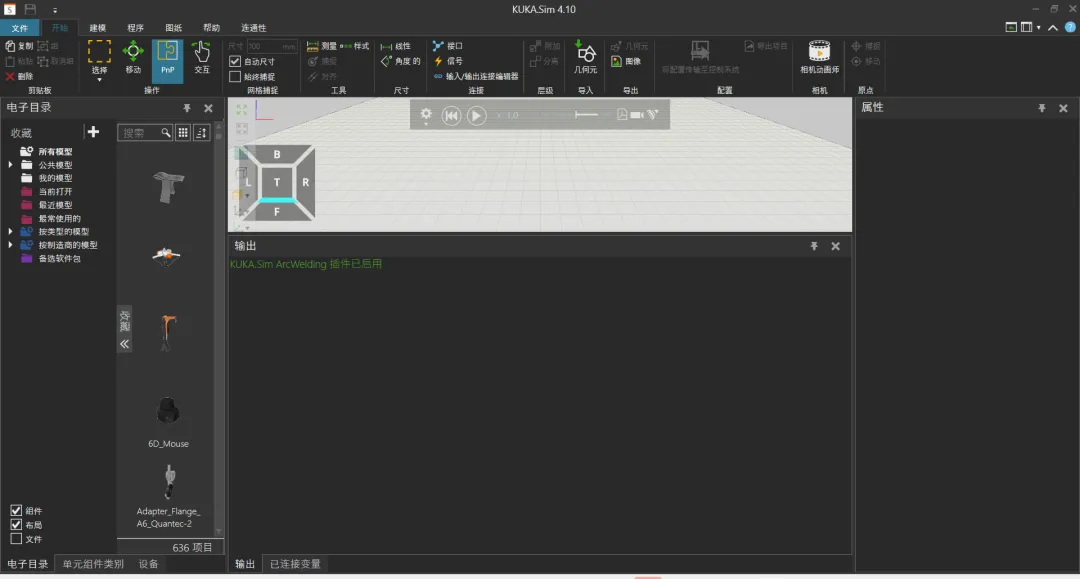Expand 按类型的模型 tree node
Viewport: 1080px width, 579px height.
[x=10, y=231]
